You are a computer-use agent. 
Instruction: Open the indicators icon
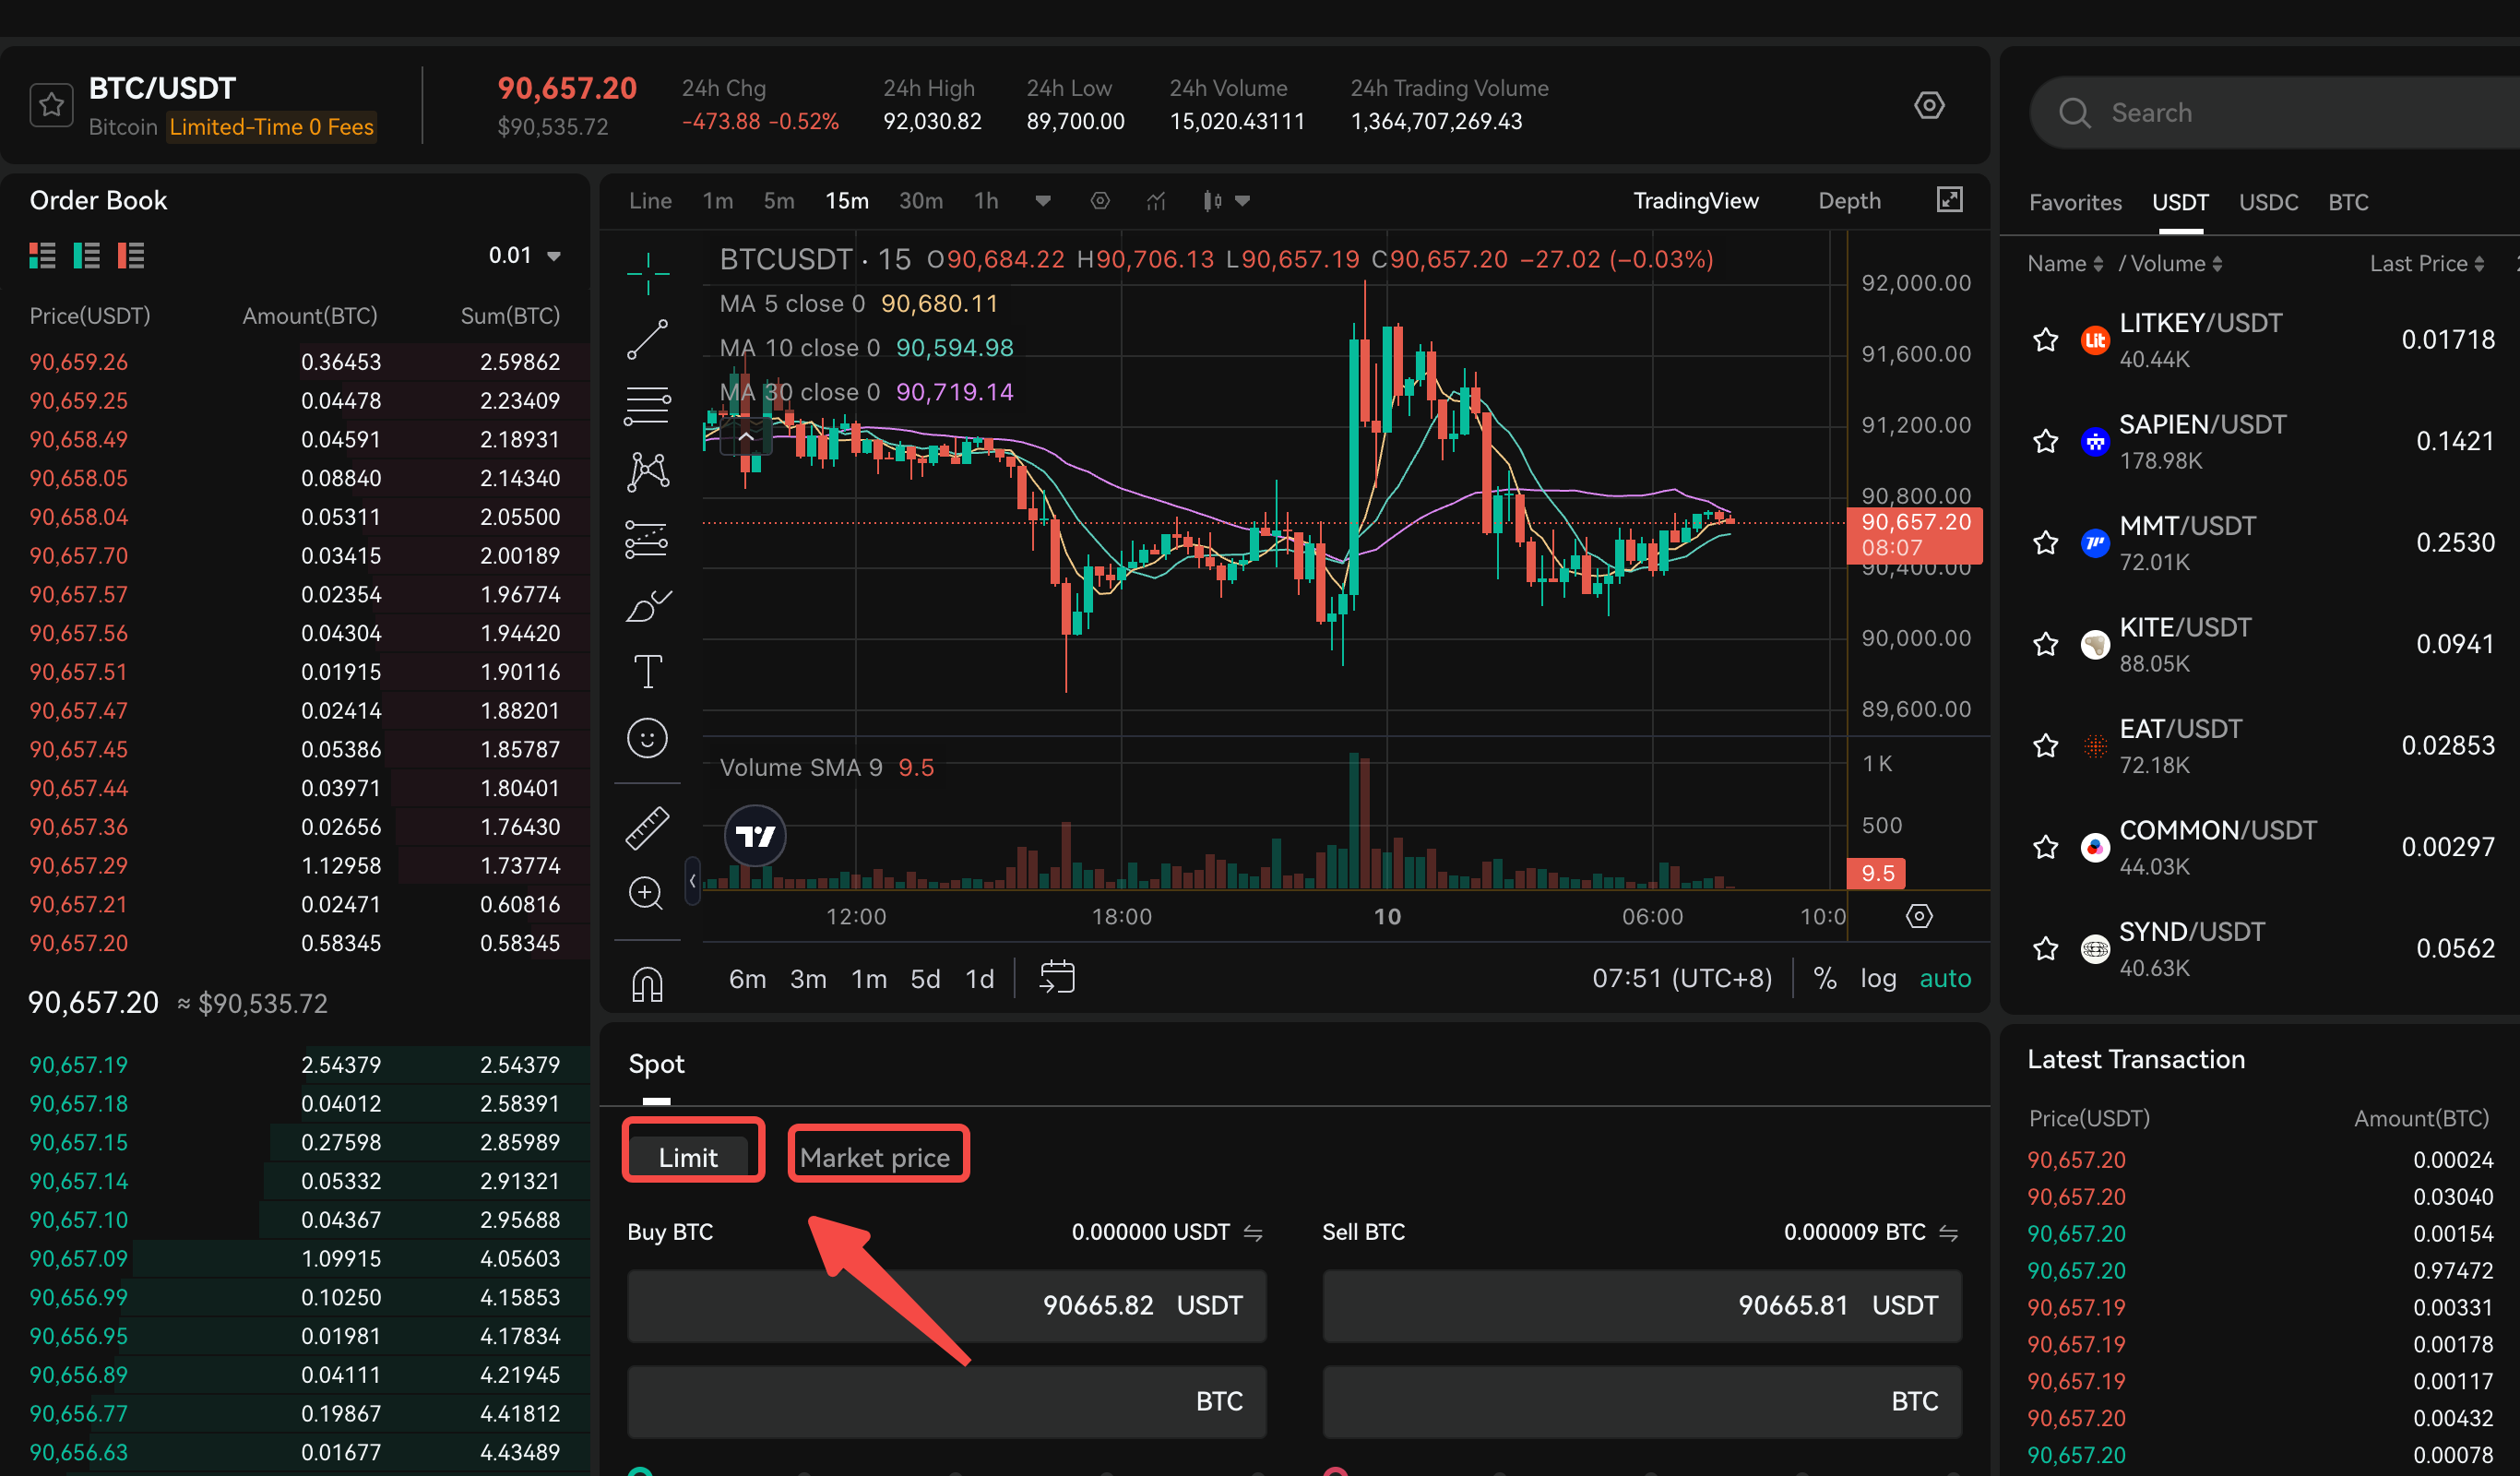(x=1156, y=201)
